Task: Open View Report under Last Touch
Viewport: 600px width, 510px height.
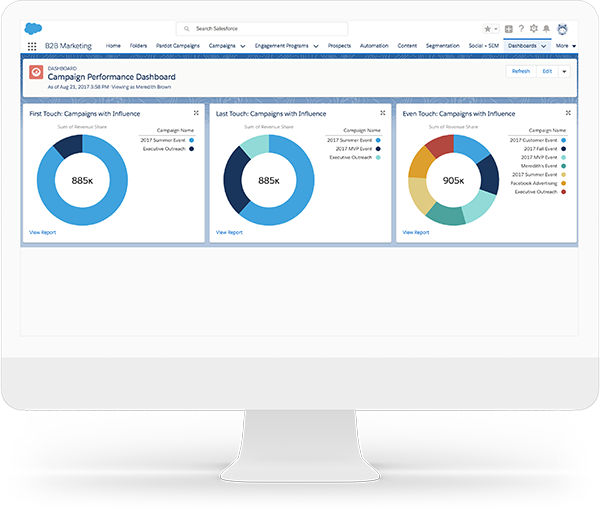Action: [x=229, y=233]
